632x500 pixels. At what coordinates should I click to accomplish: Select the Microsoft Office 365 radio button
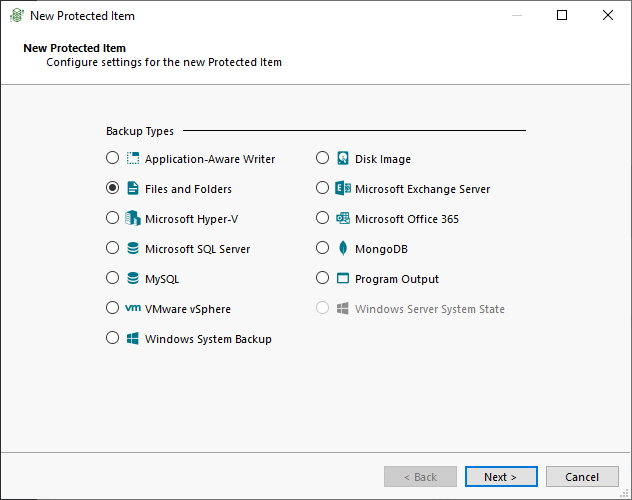point(322,218)
